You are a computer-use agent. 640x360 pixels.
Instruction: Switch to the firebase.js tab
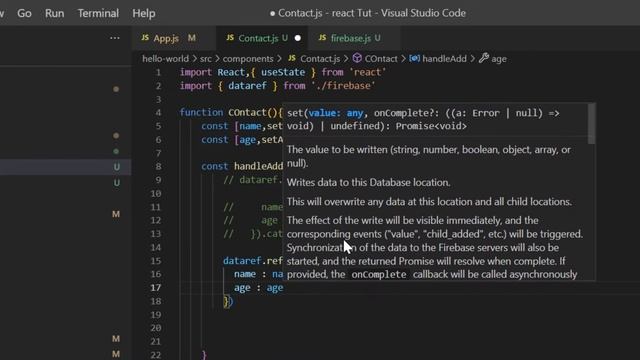point(354,38)
